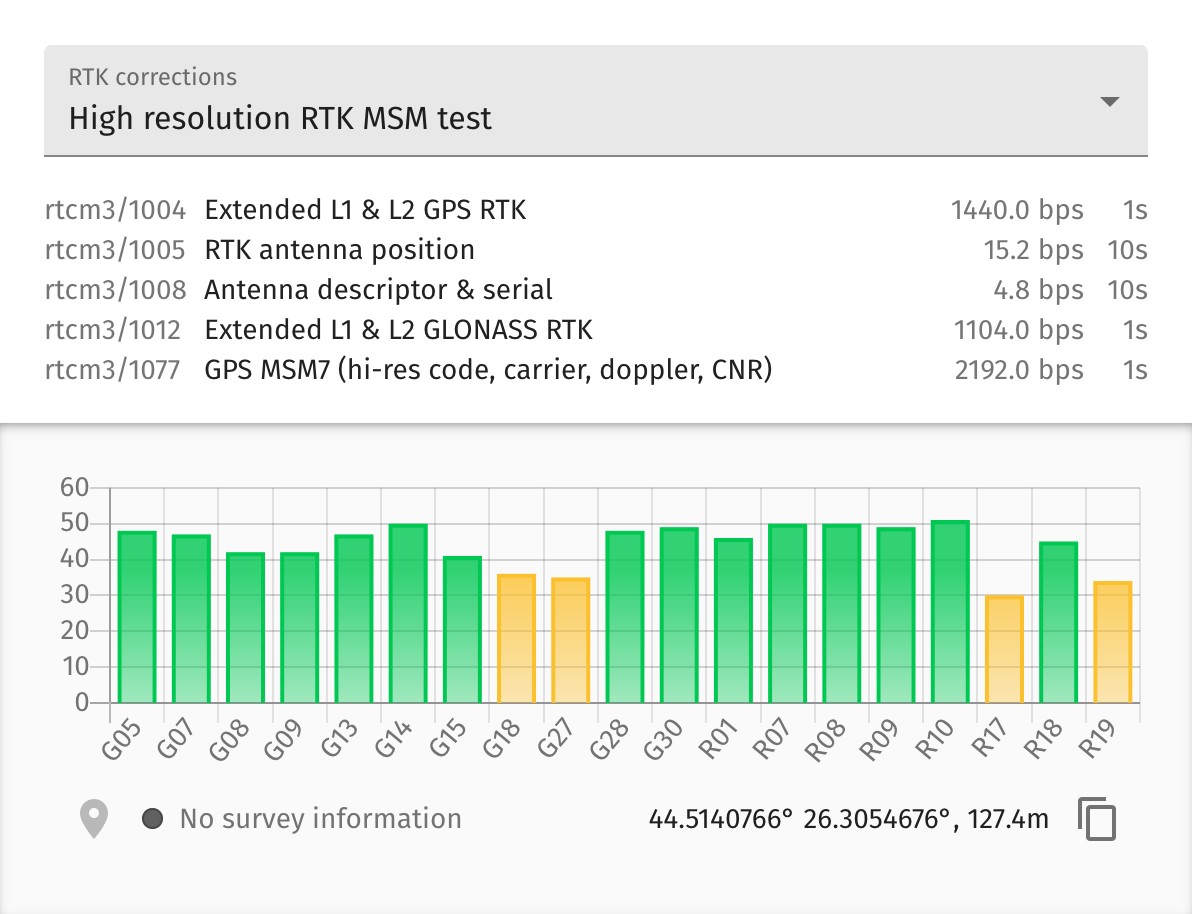Click the copy coordinates icon
1192x914 pixels.
1099,818
